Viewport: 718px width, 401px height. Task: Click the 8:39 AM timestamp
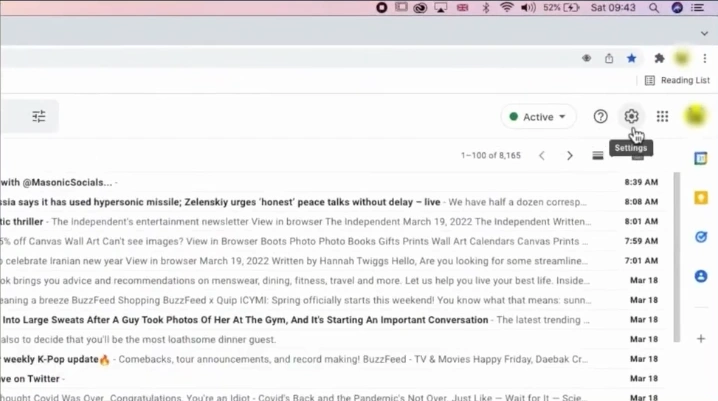[641, 182]
